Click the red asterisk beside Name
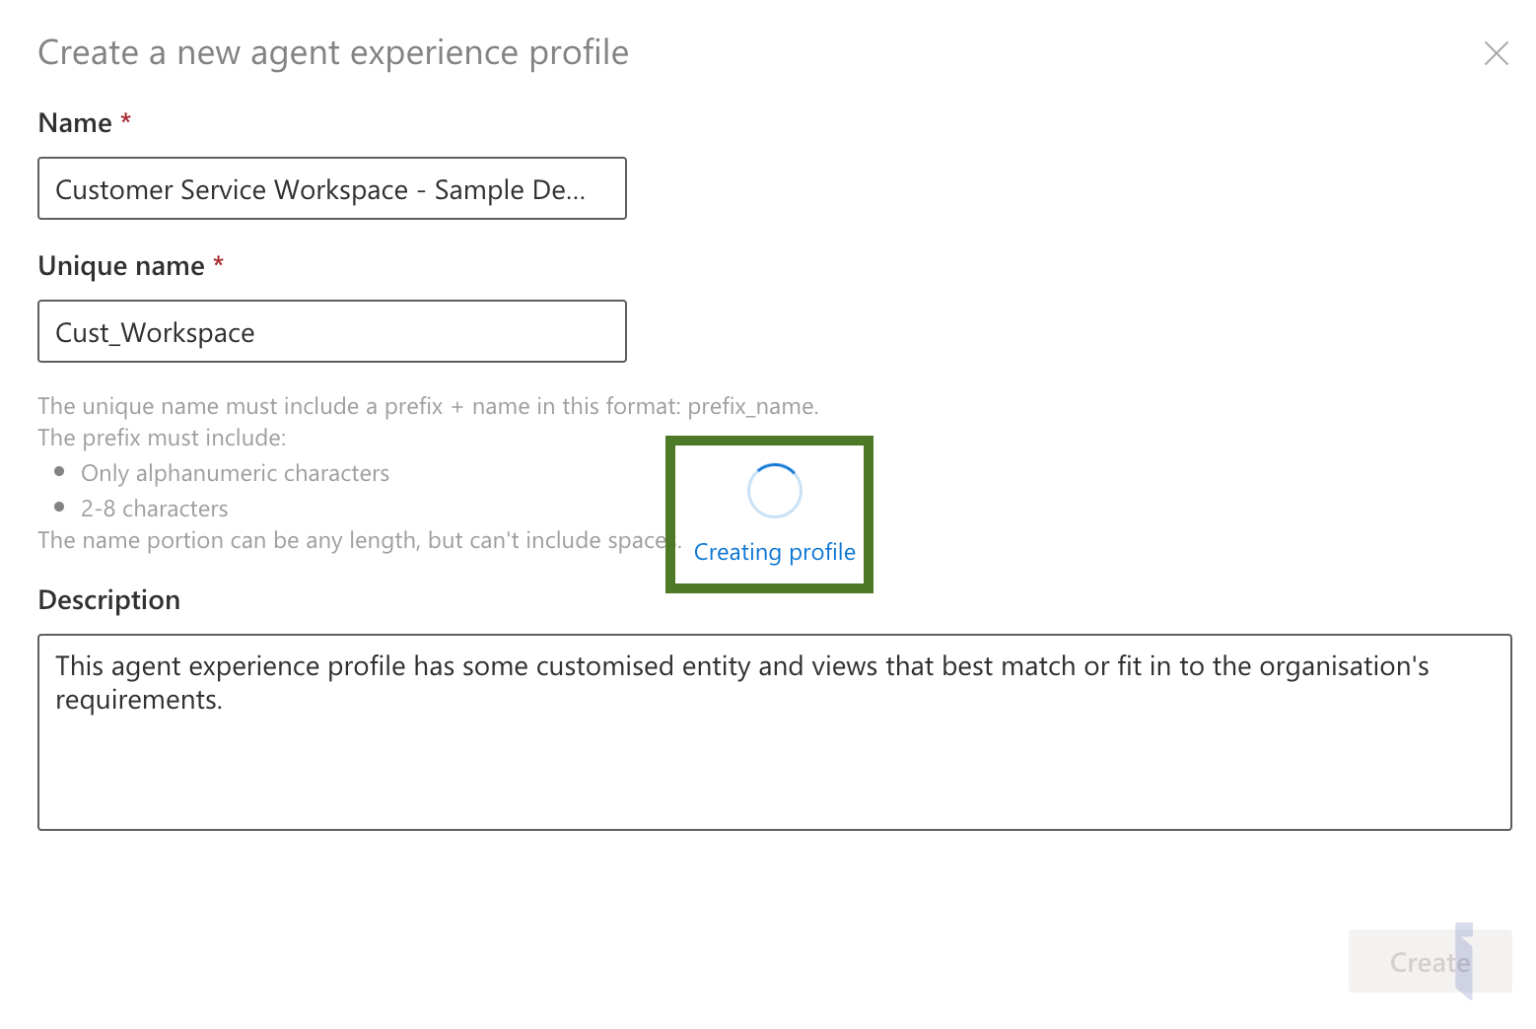Screen dimensions: 1536x1029 [126, 121]
